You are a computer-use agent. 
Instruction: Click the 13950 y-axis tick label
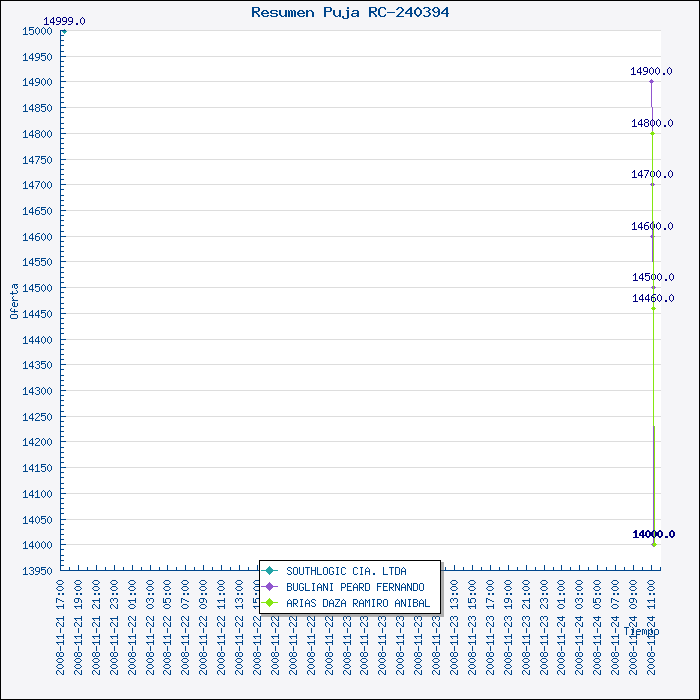pyautogui.click(x=37, y=571)
